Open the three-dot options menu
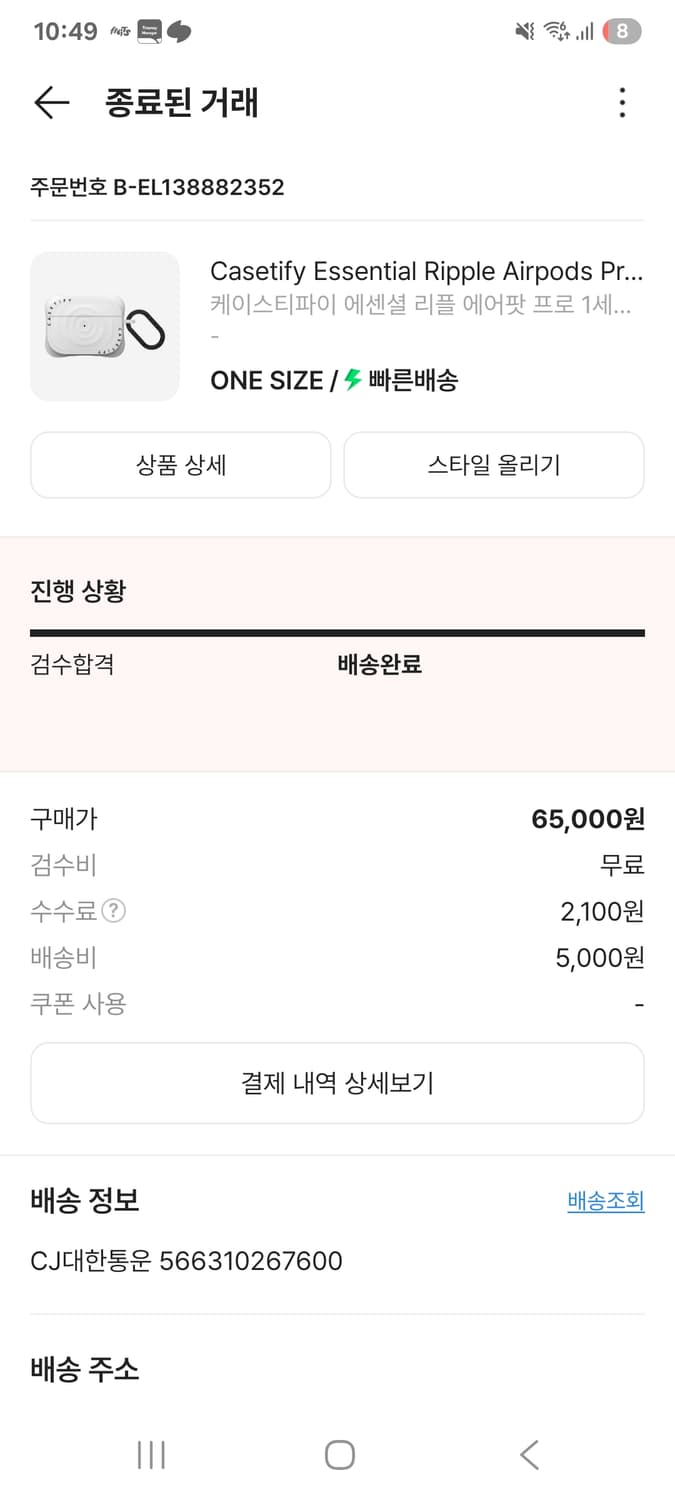675x1500 pixels. (622, 102)
